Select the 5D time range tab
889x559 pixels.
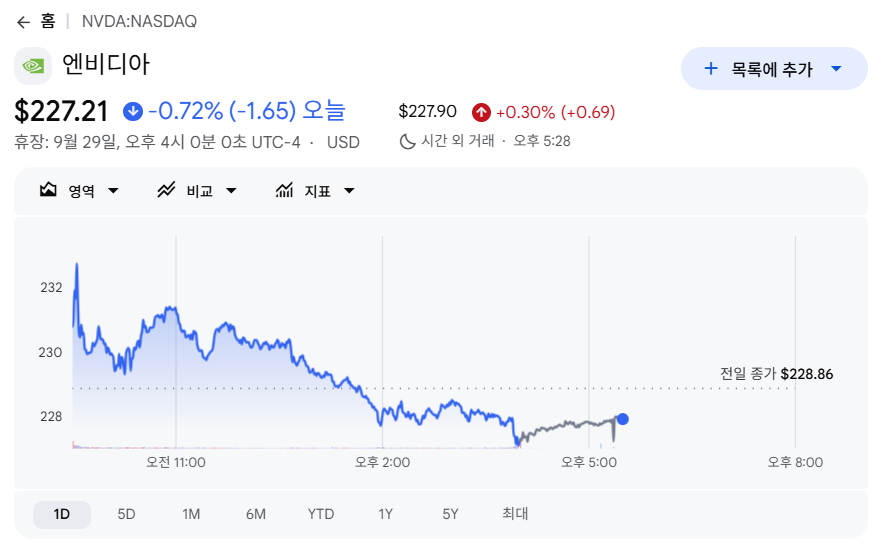pyautogui.click(x=126, y=514)
